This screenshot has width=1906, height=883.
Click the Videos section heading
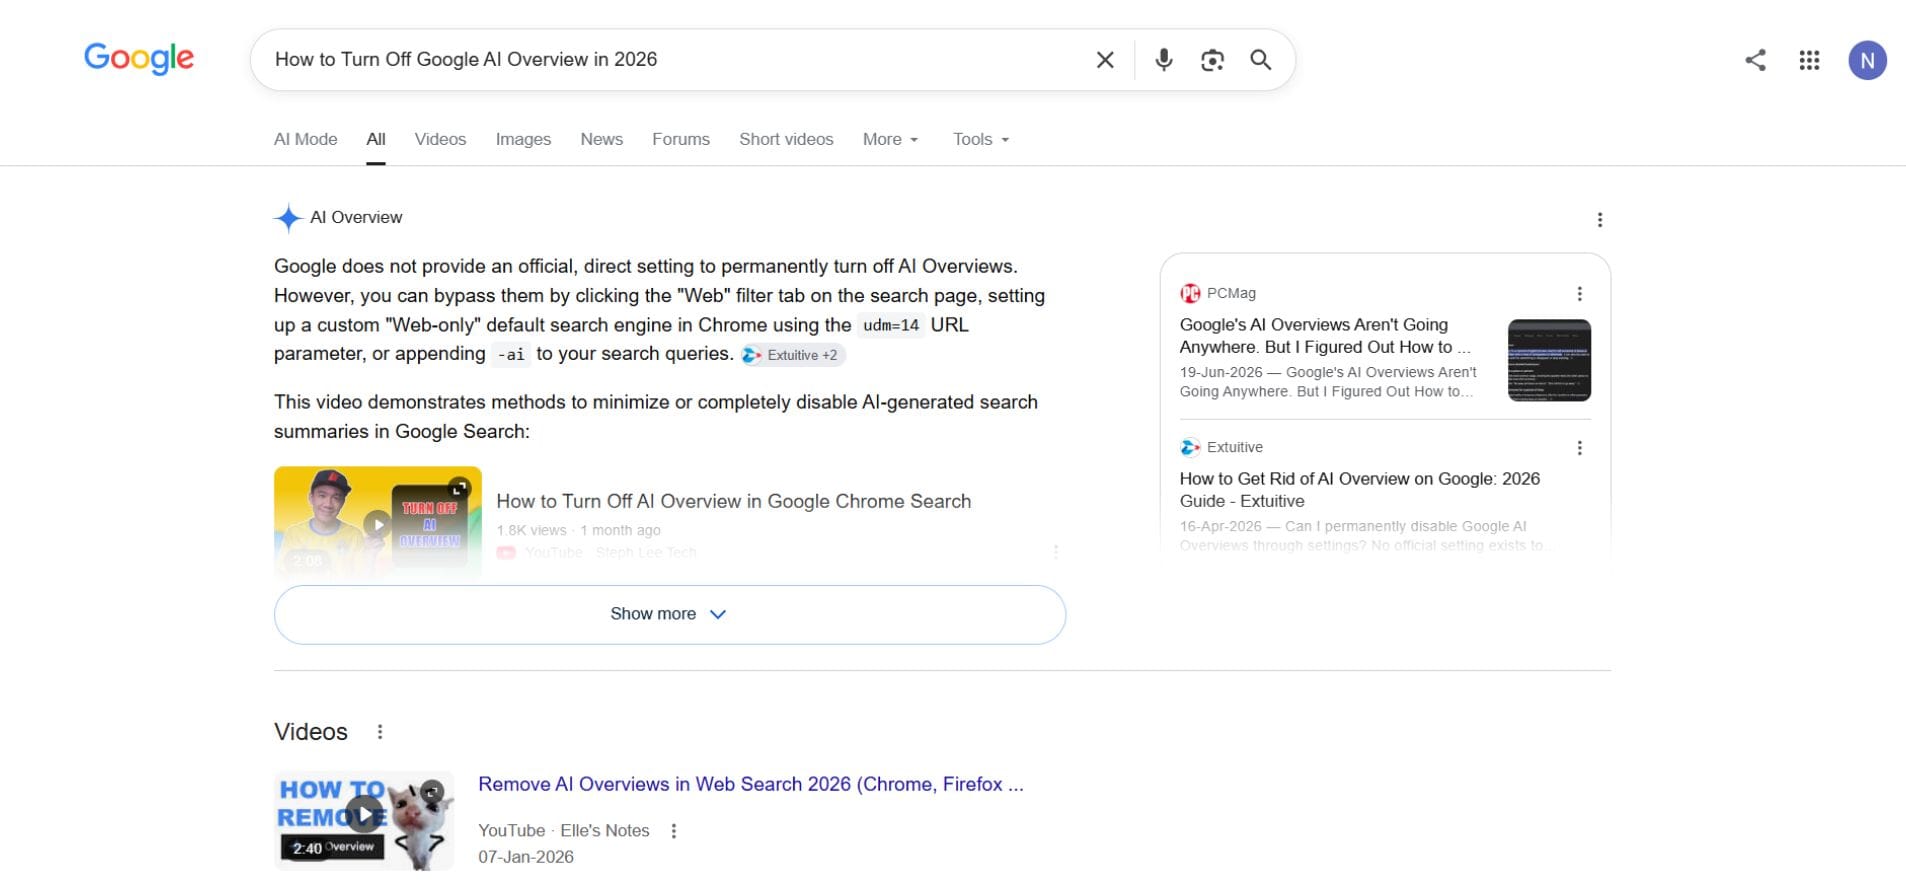(311, 732)
